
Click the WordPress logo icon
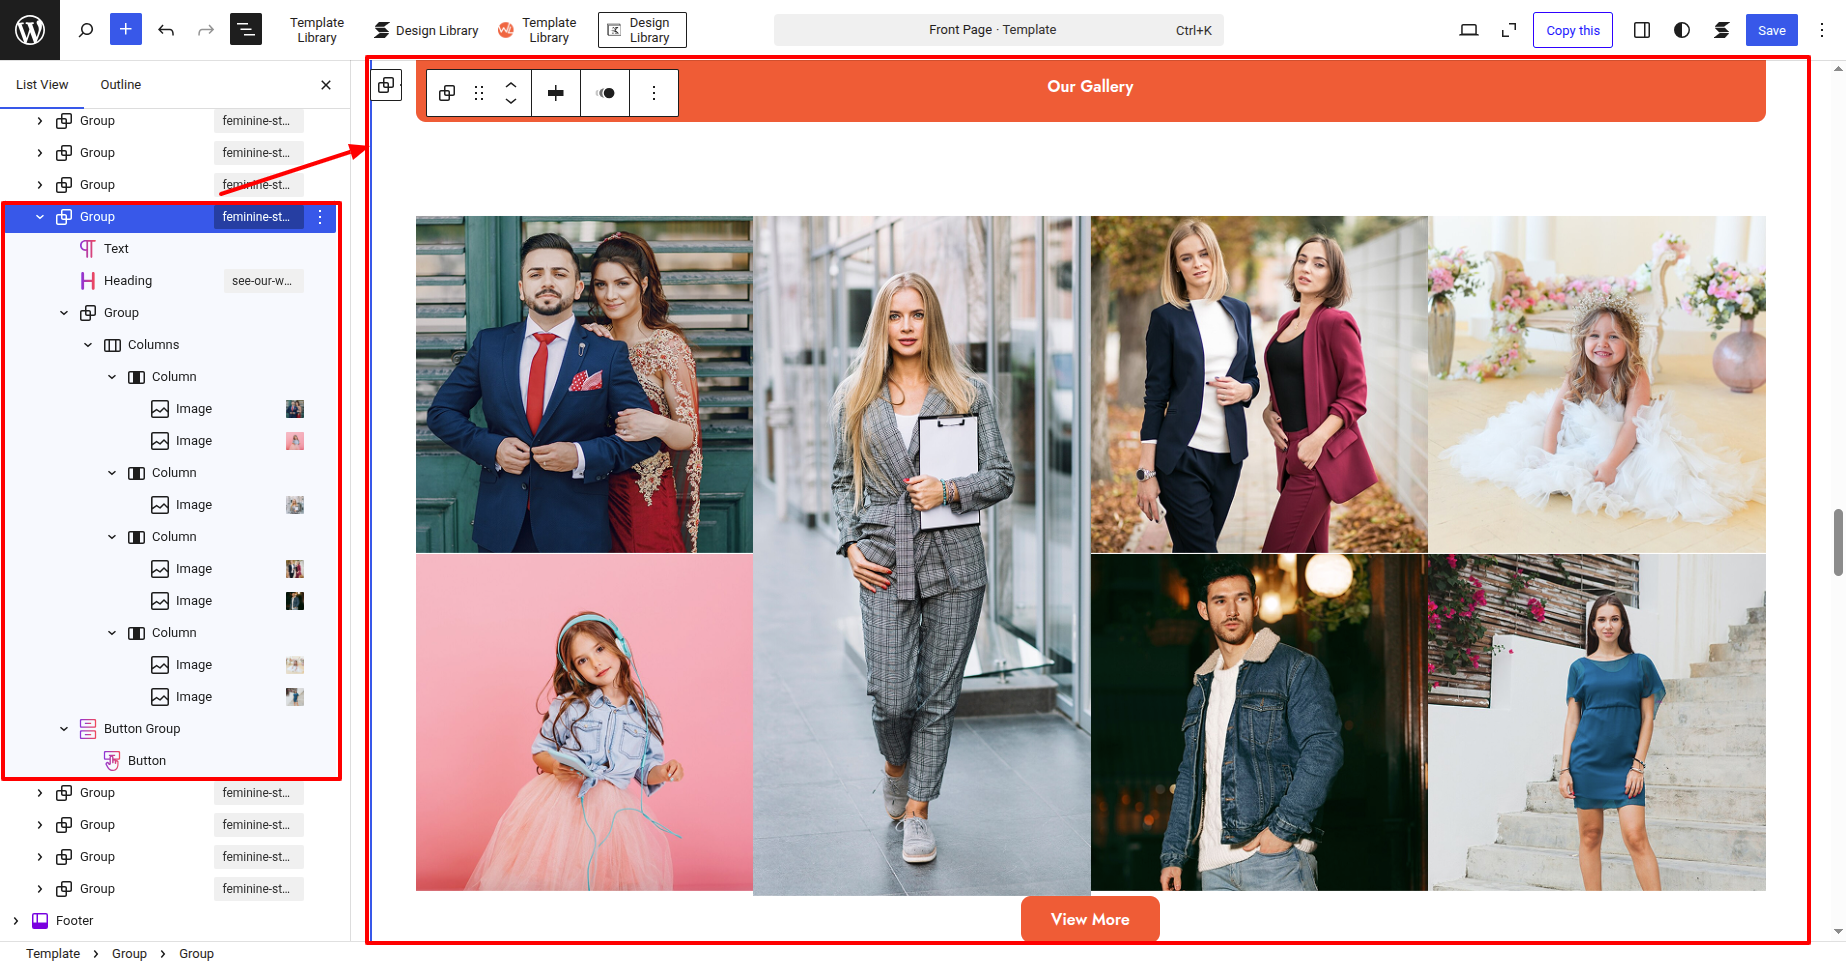[30, 30]
